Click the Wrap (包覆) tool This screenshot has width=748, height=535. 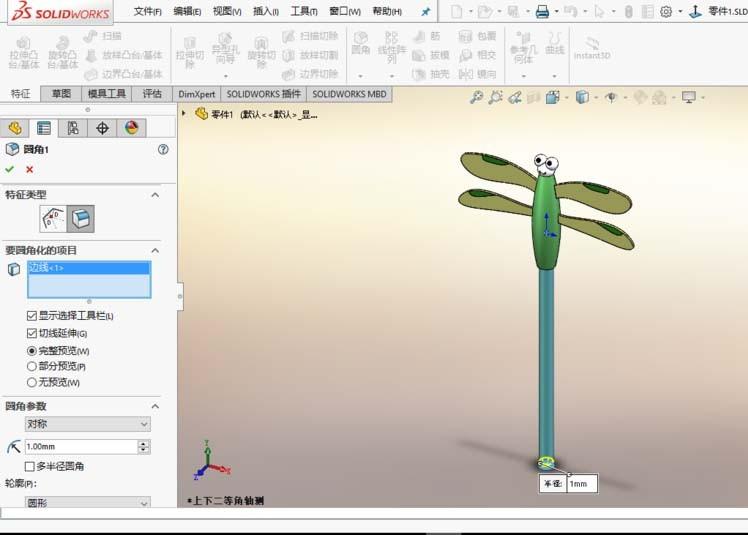tap(477, 36)
